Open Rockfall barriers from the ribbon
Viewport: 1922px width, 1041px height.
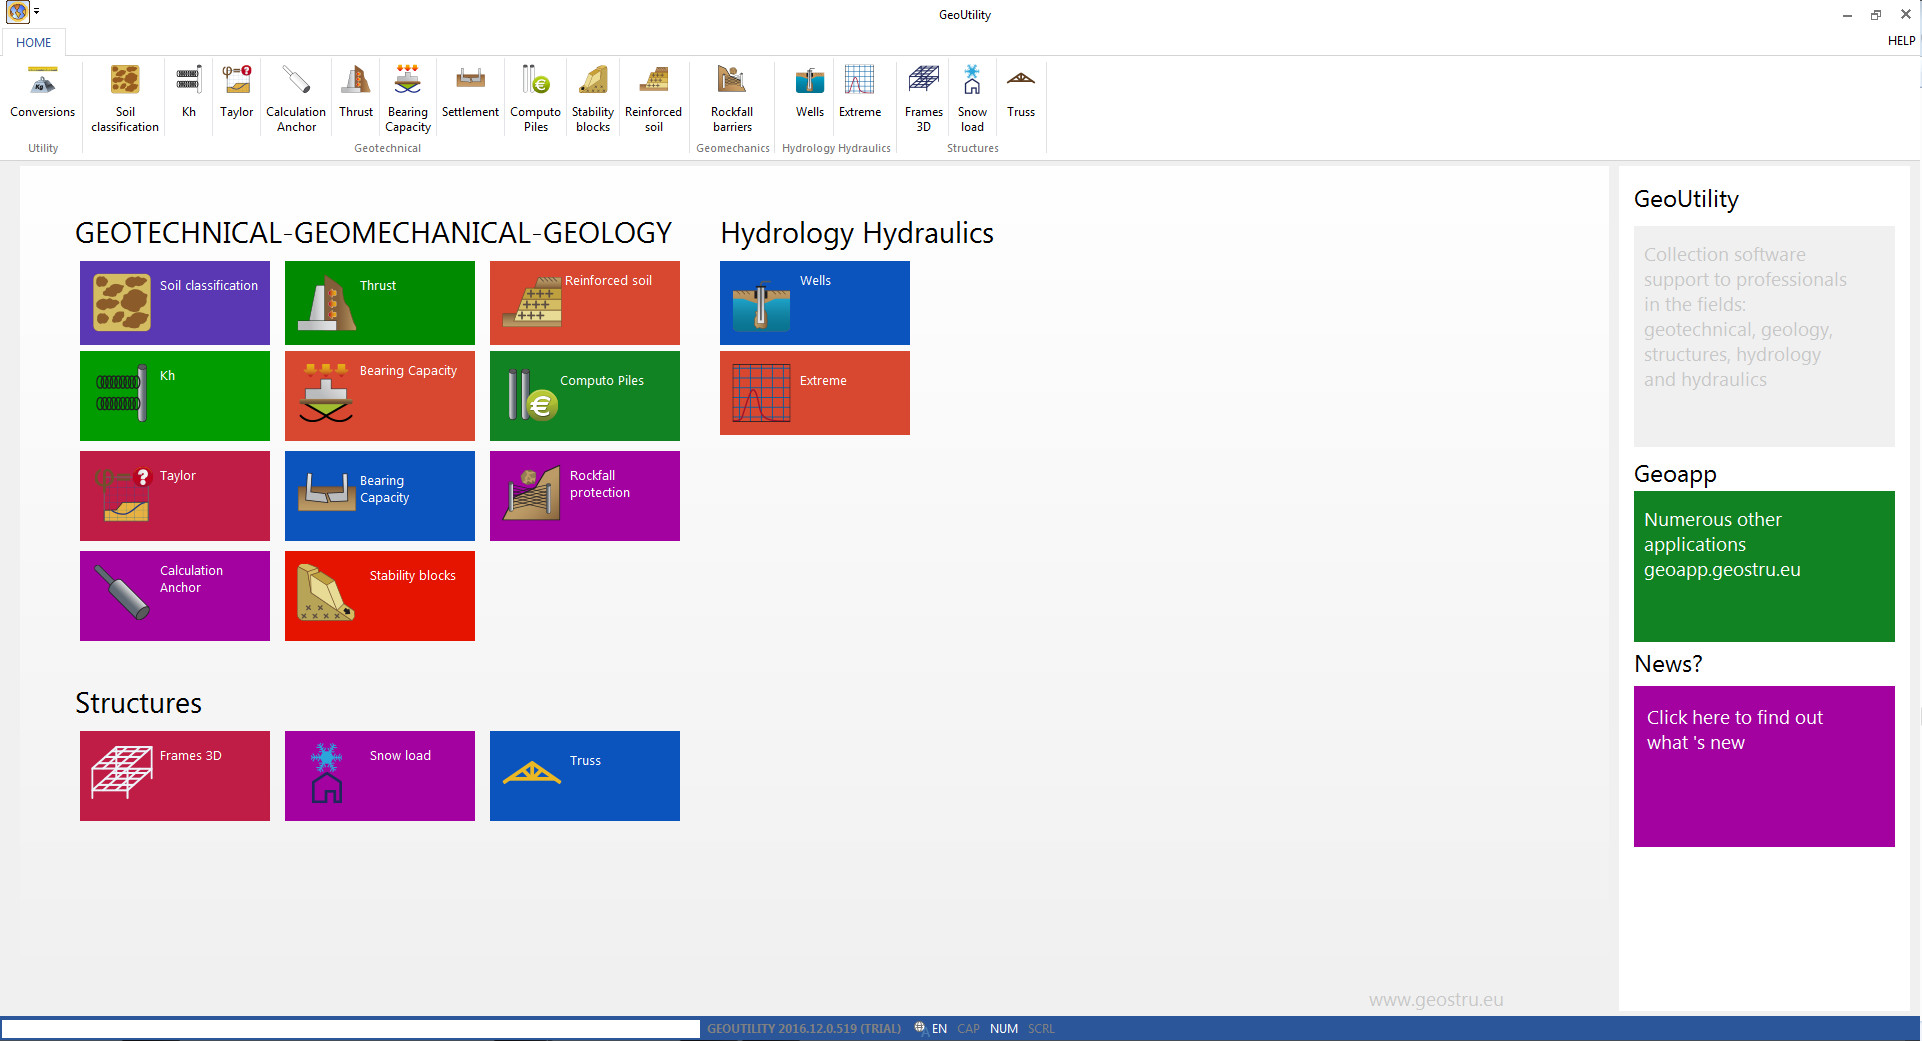coord(732,97)
